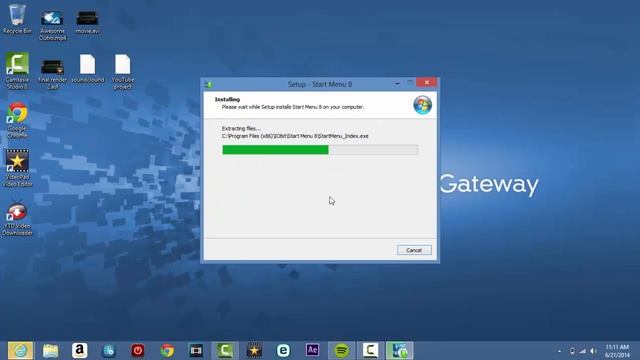Select the final render 2.avi desktop file

pyautogui.click(x=53, y=73)
